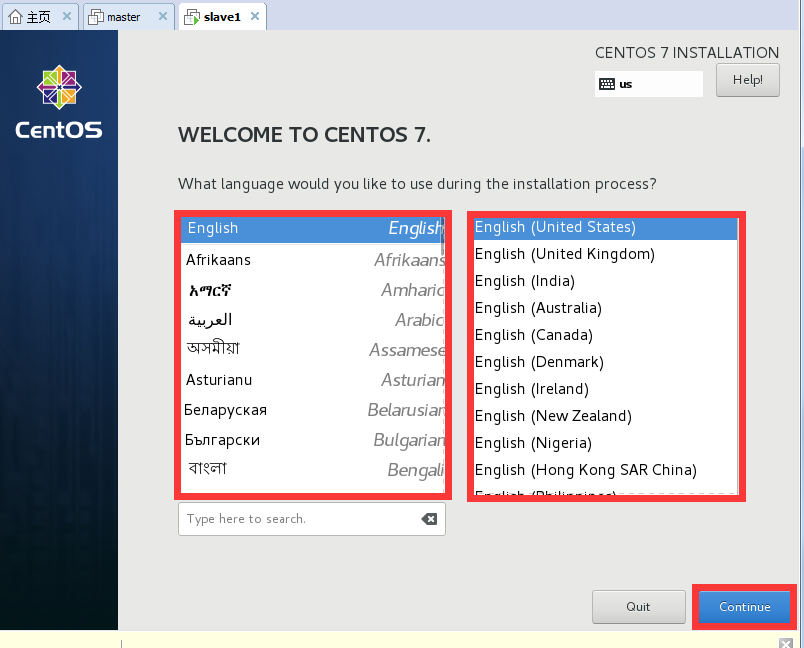Close the master tab
The height and width of the screenshot is (648, 804).
pyautogui.click(x=163, y=16)
